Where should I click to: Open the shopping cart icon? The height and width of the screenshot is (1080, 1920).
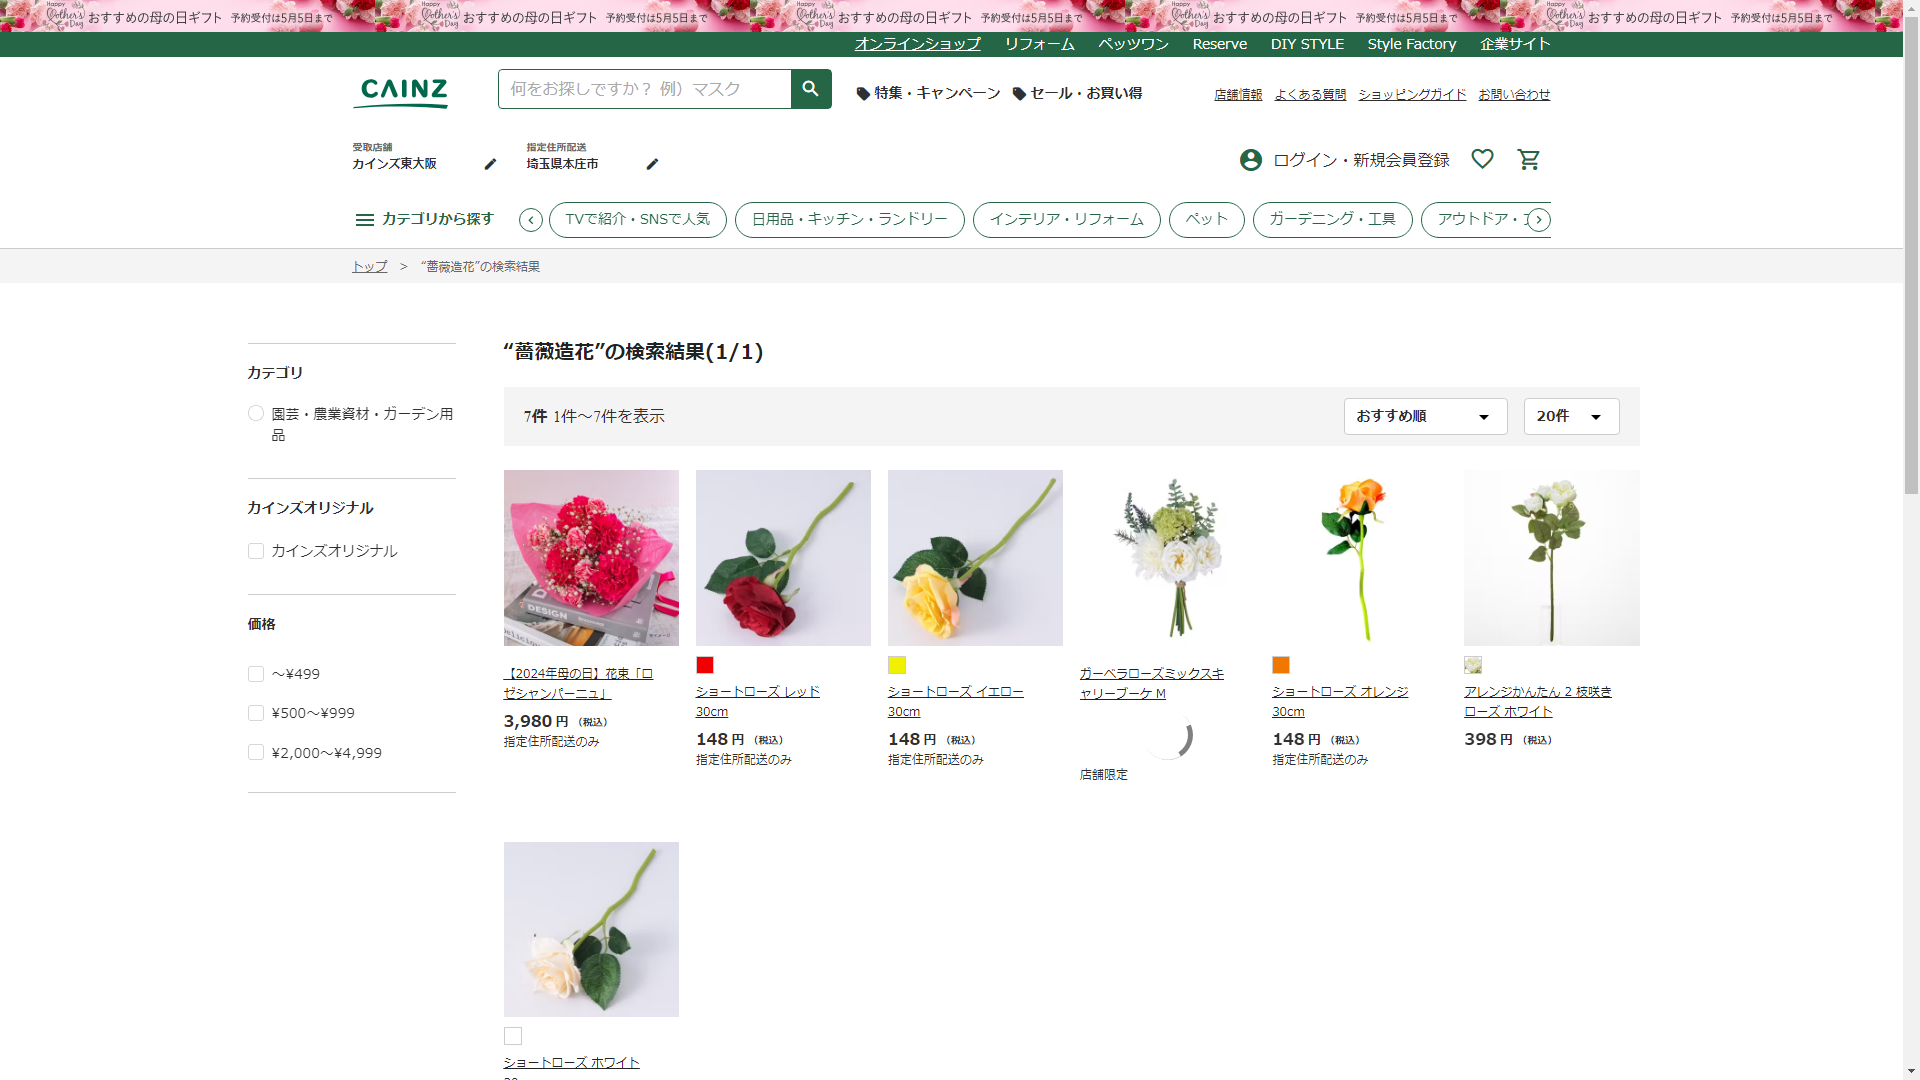tap(1528, 160)
